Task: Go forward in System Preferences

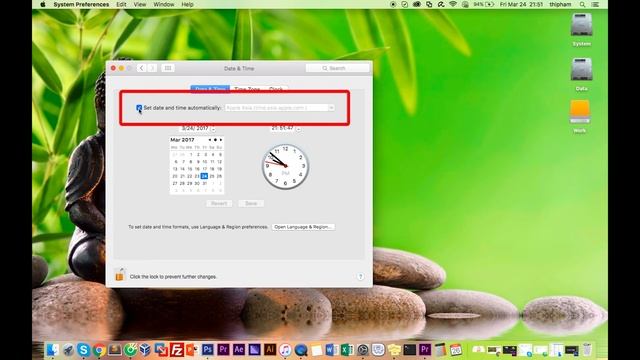Action: (x=152, y=68)
